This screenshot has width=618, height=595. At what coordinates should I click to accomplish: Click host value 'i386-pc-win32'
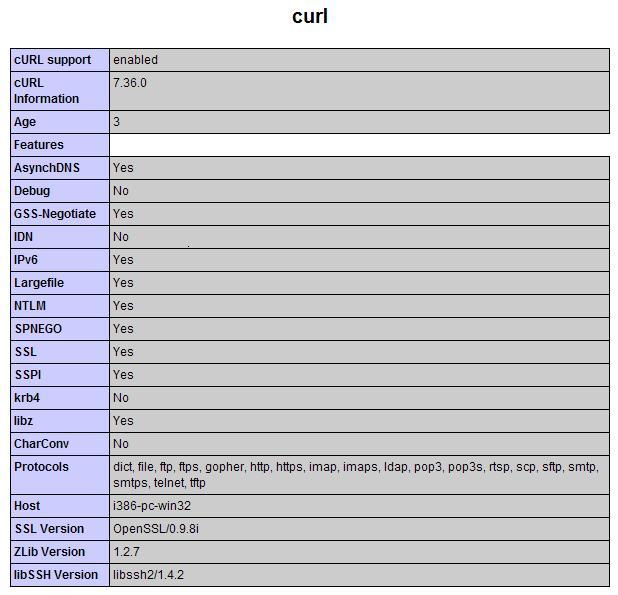[x=152, y=506]
